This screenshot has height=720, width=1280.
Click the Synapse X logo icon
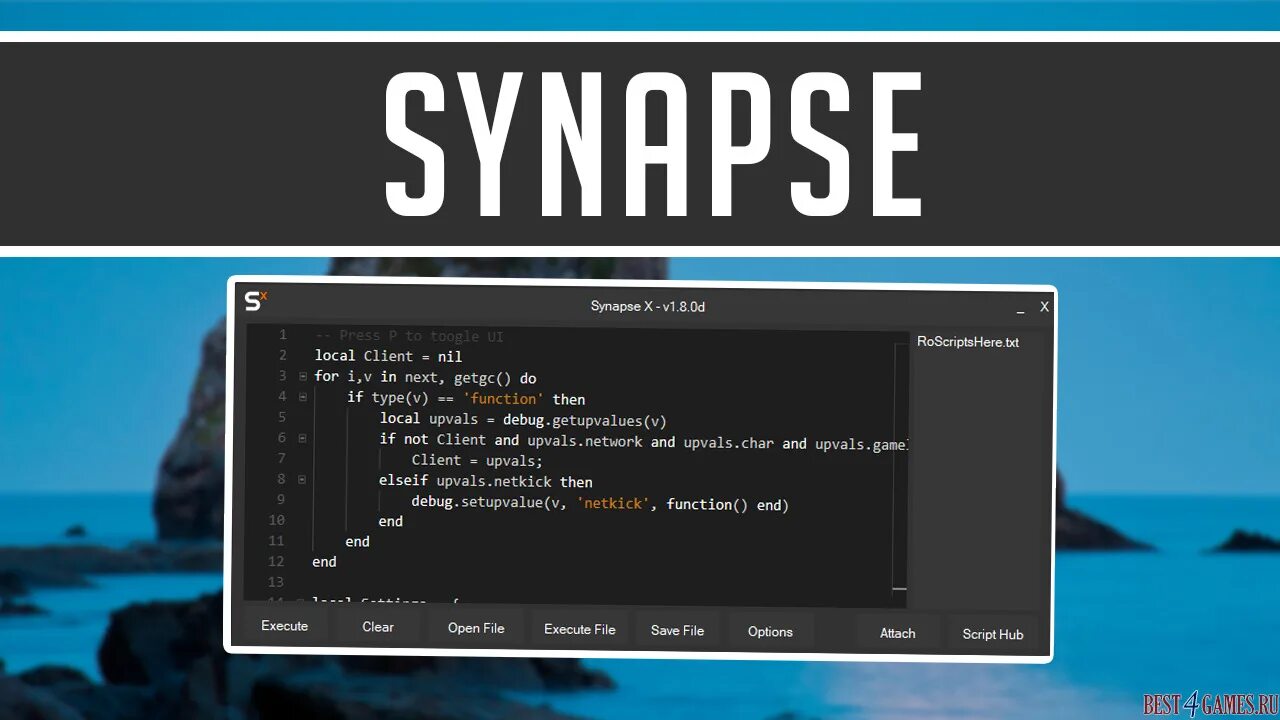[256, 299]
